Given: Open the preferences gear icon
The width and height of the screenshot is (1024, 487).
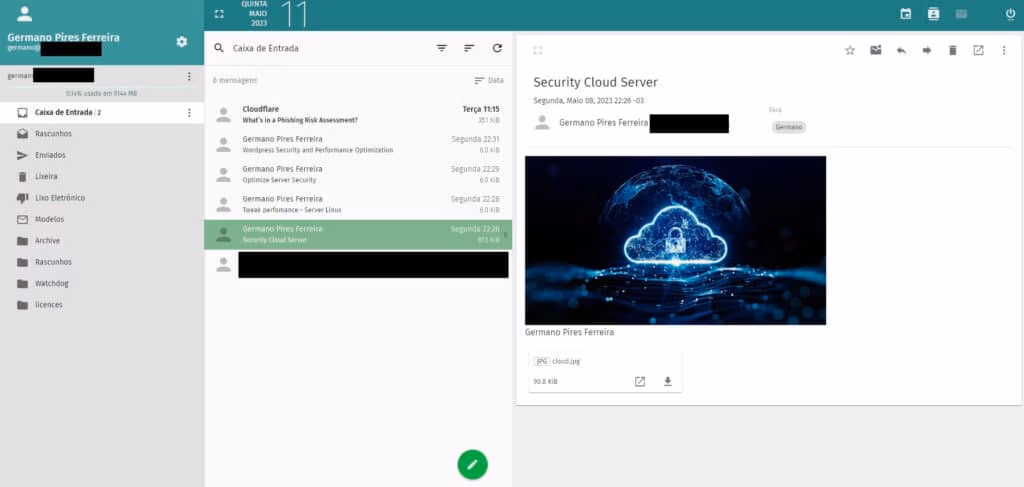Looking at the screenshot, I should [181, 41].
